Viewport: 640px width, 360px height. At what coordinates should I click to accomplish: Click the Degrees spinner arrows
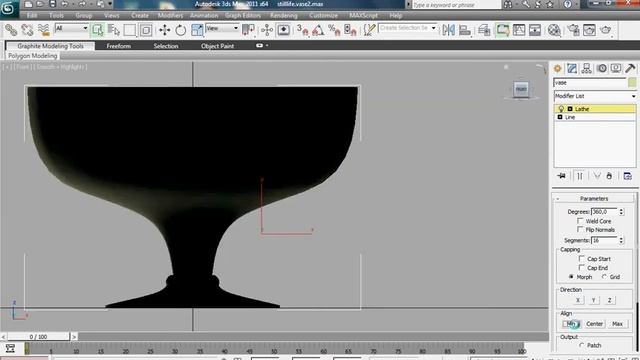click(621, 212)
